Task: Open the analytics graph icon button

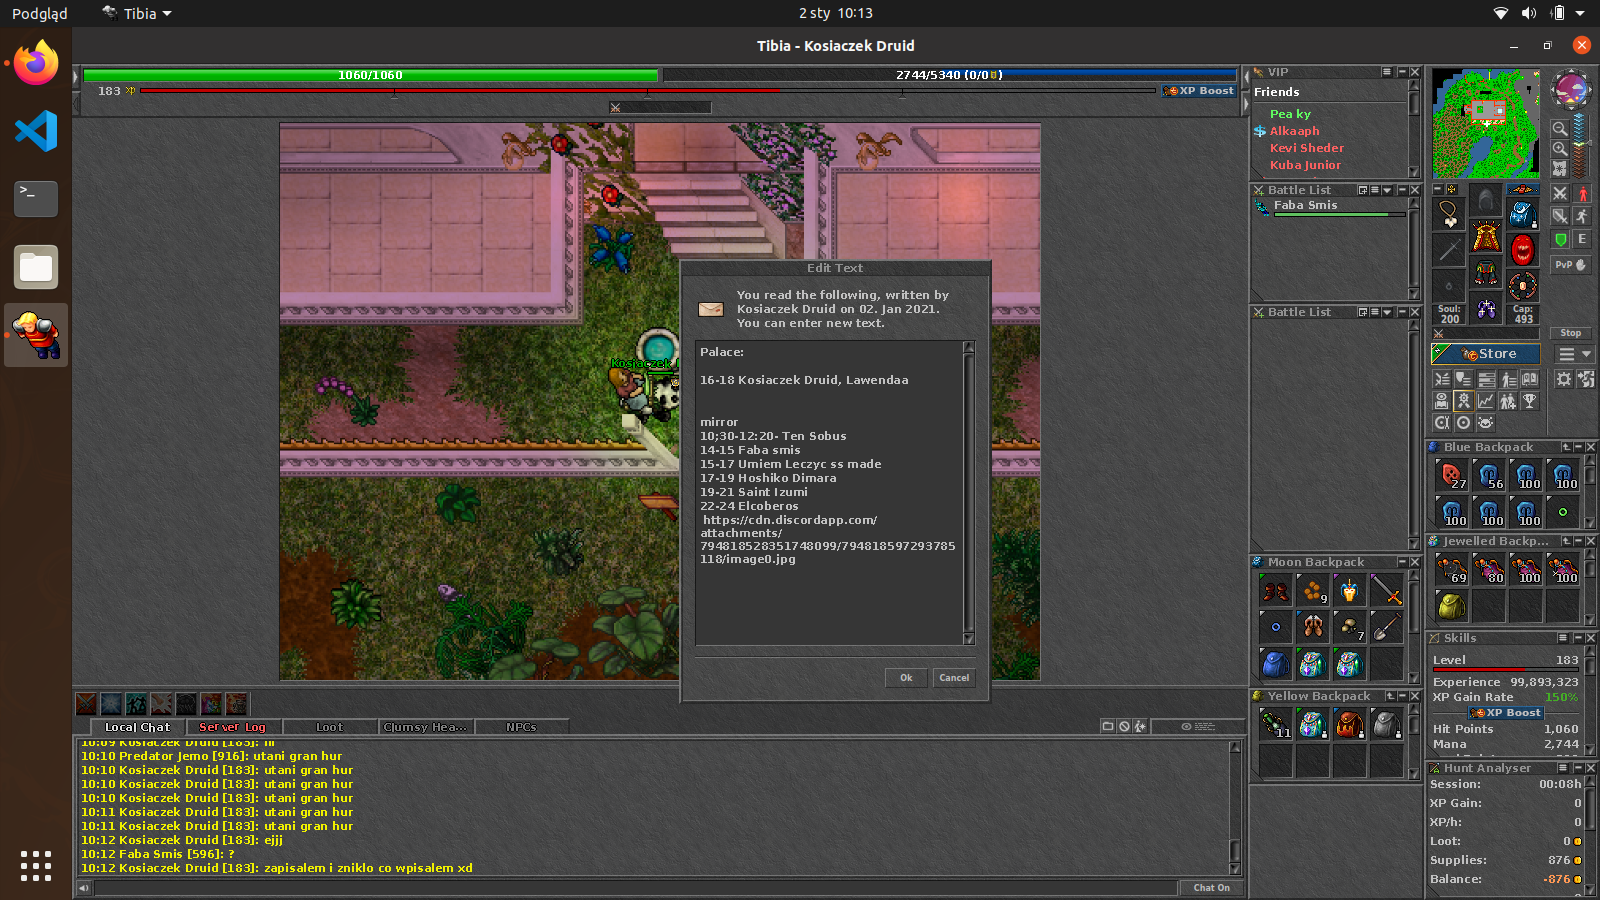Action: [x=1486, y=400]
